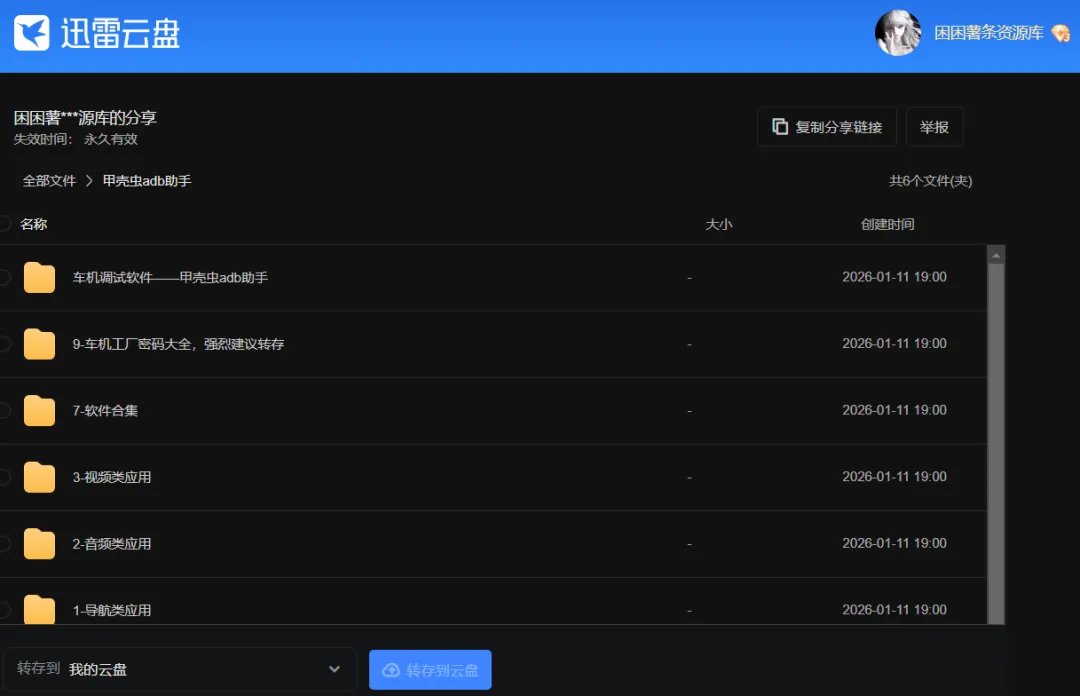The width and height of the screenshot is (1080, 696).
Task: Click date 2026-01-11 19:00 of 3-视频类应用
Action: click(x=895, y=477)
